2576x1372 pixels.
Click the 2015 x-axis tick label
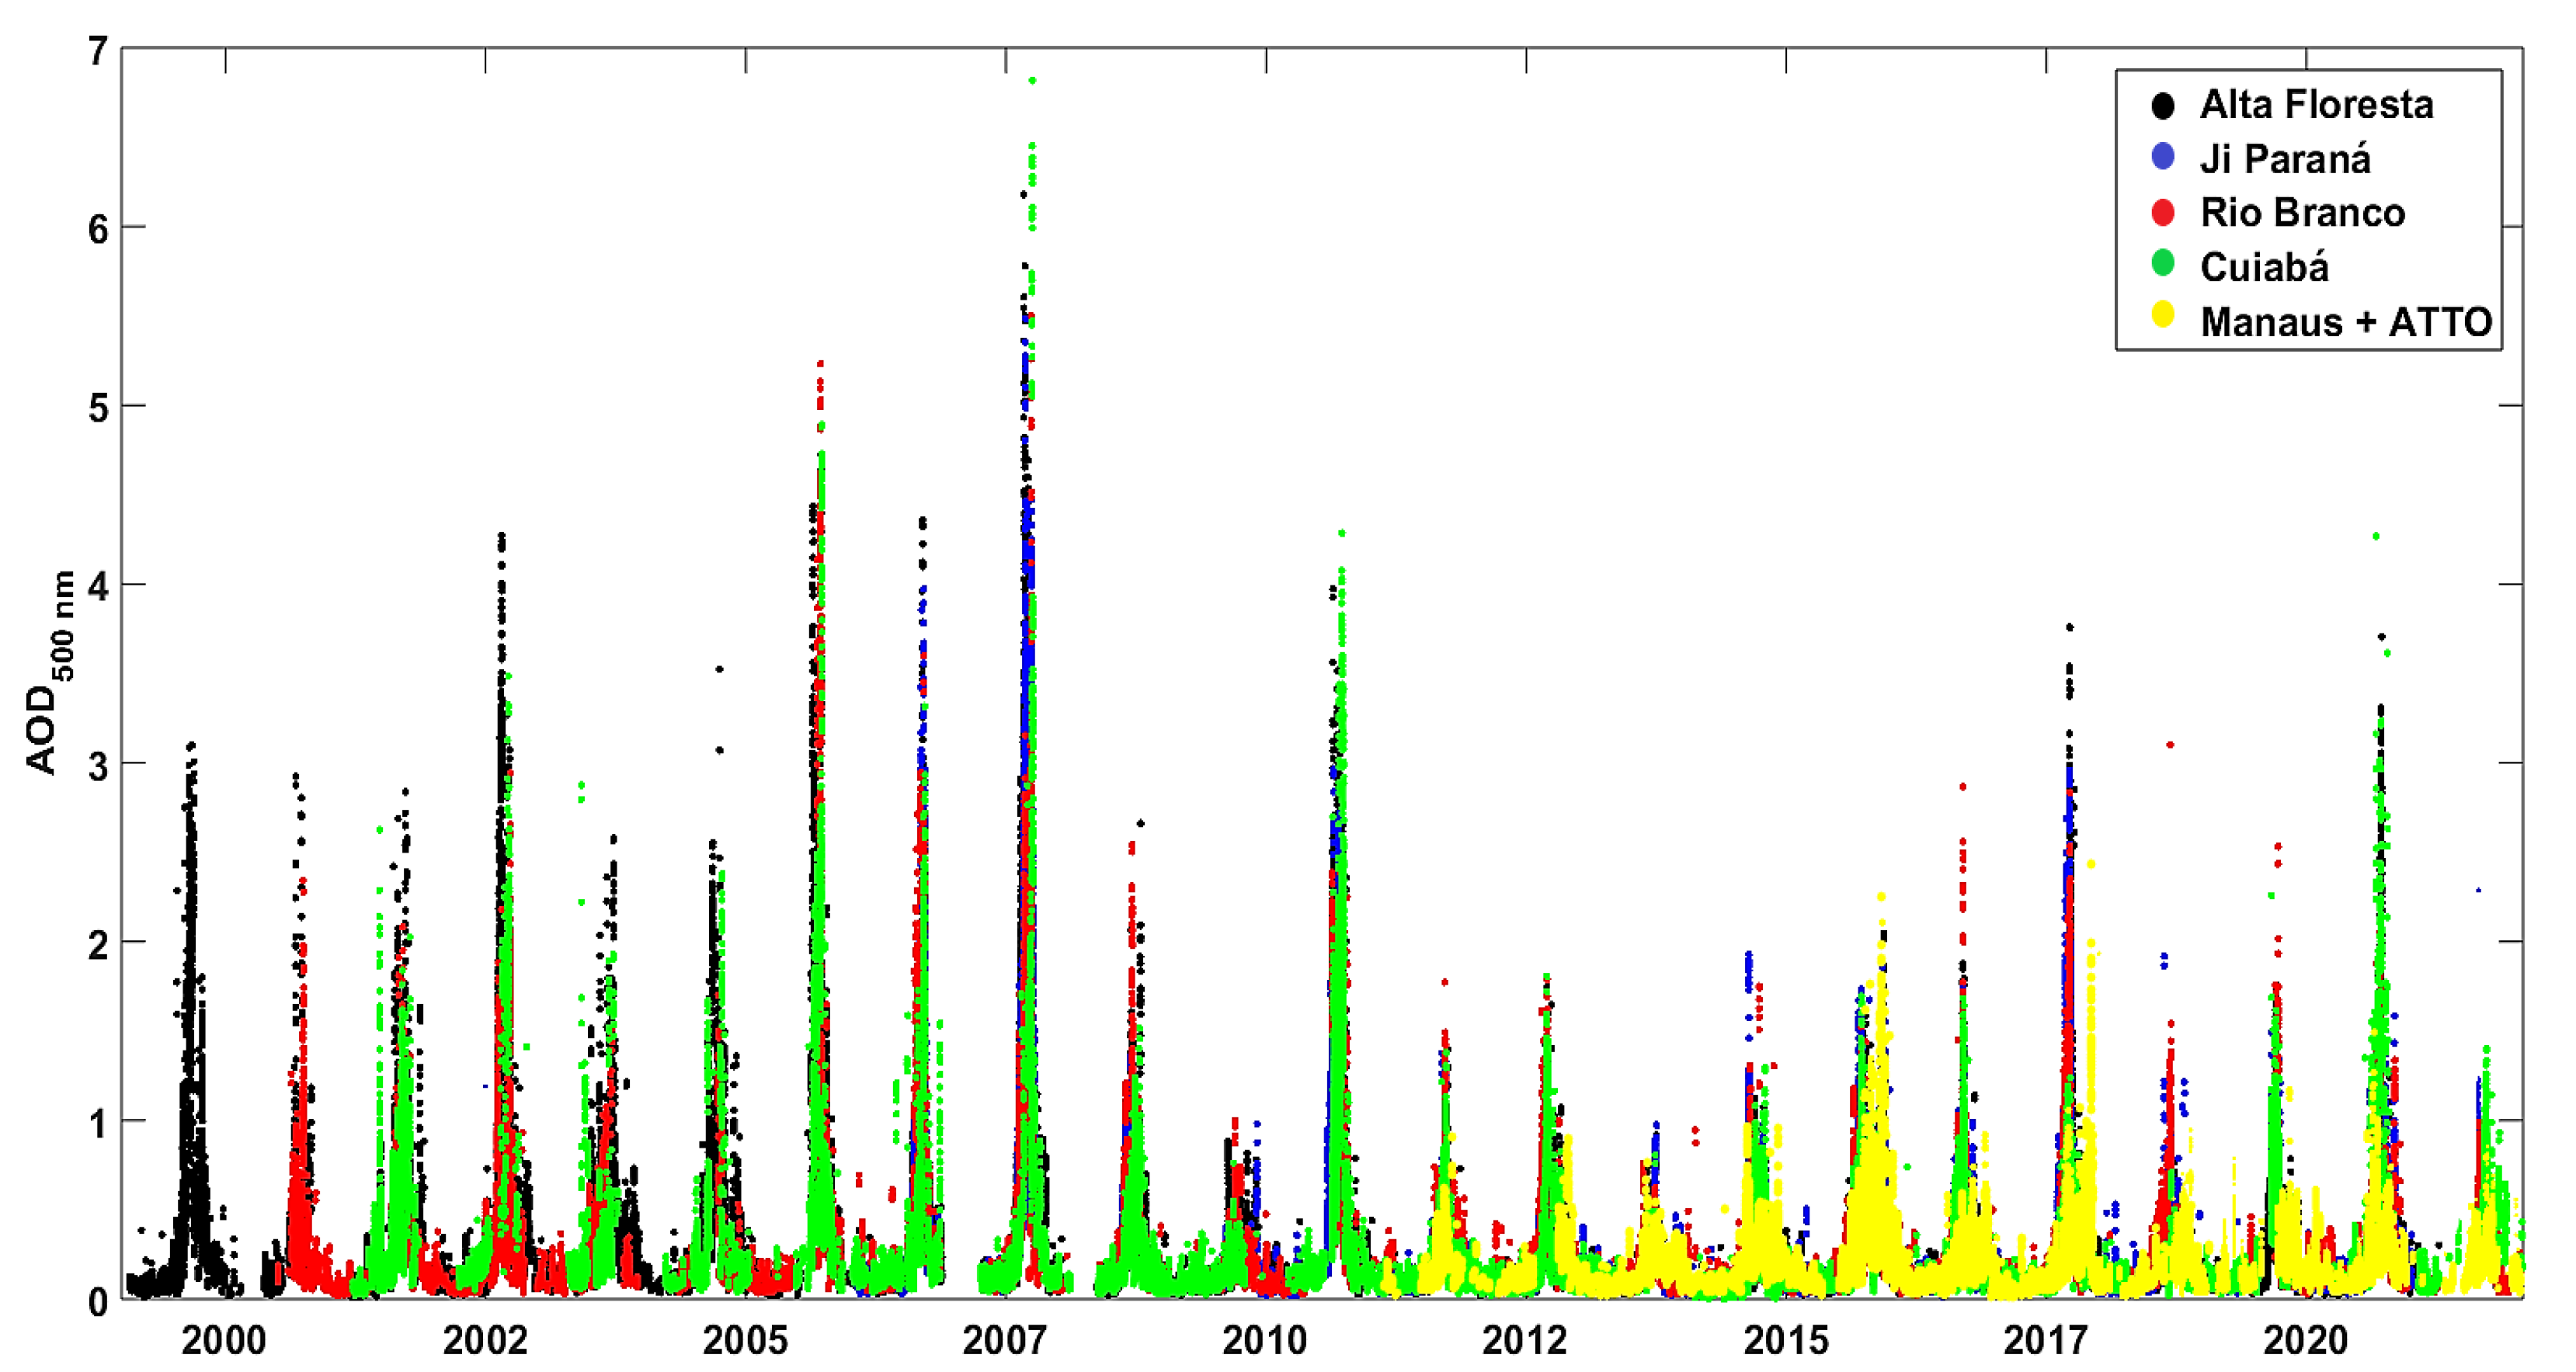pyautogui.click(x=1786, y=1340)
